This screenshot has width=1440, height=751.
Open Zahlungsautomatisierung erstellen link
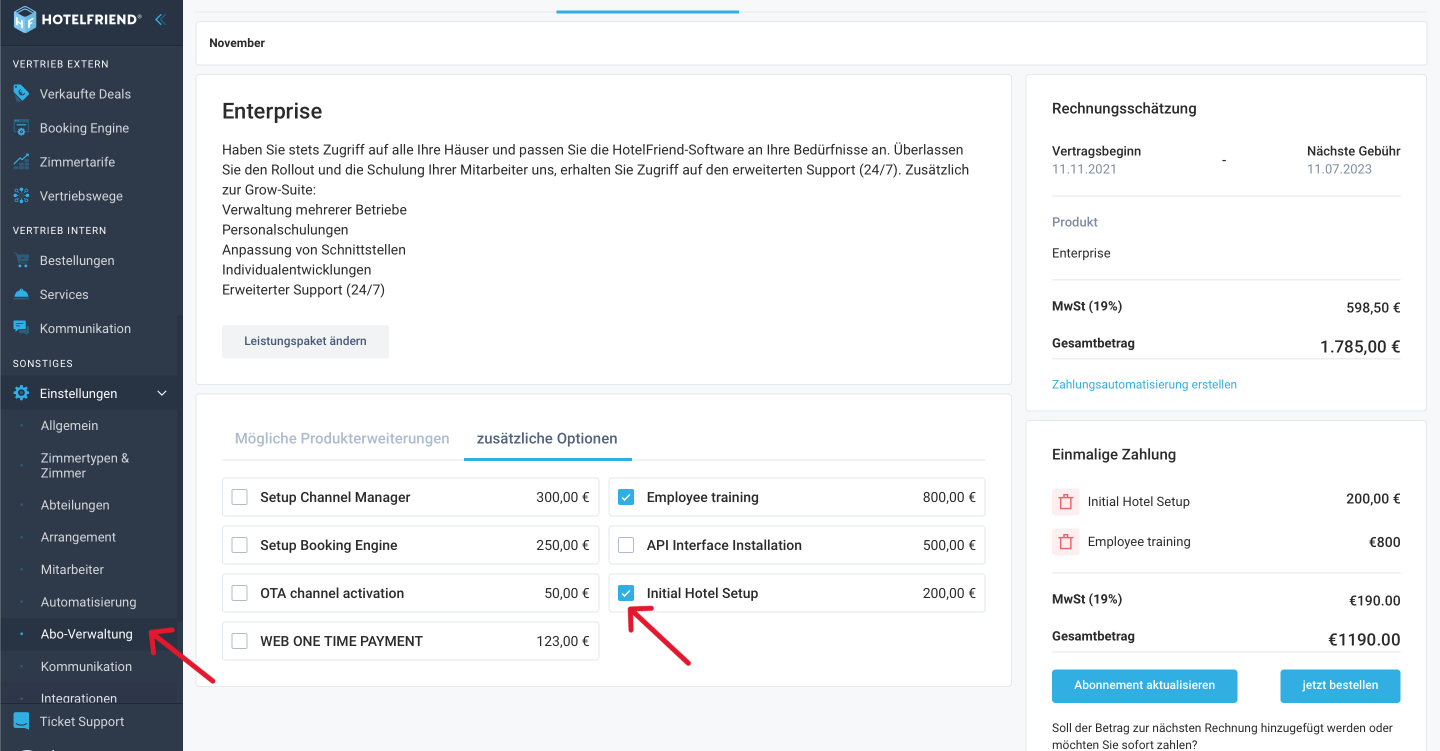[x=1144, y=384]
